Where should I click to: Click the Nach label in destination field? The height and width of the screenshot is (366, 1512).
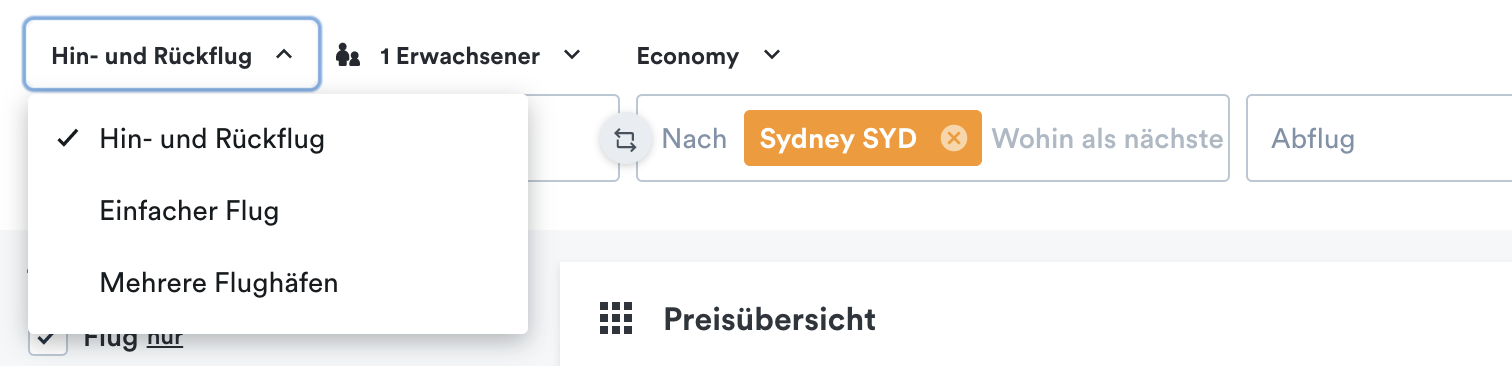pyautogui.click(x=694, y=139)
